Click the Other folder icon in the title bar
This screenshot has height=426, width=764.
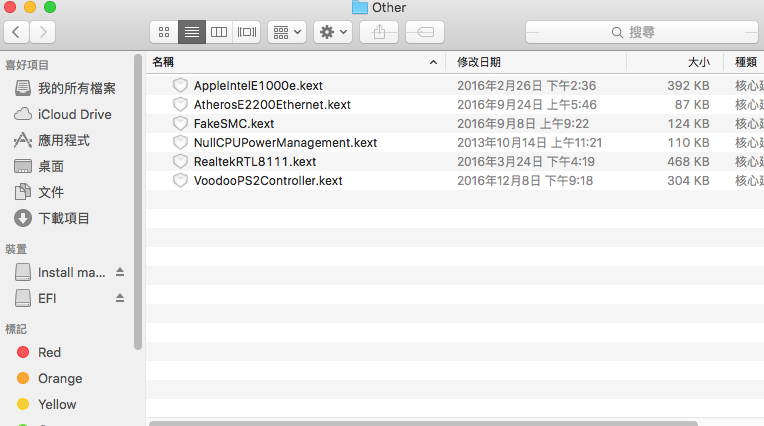tap(360, 7)
